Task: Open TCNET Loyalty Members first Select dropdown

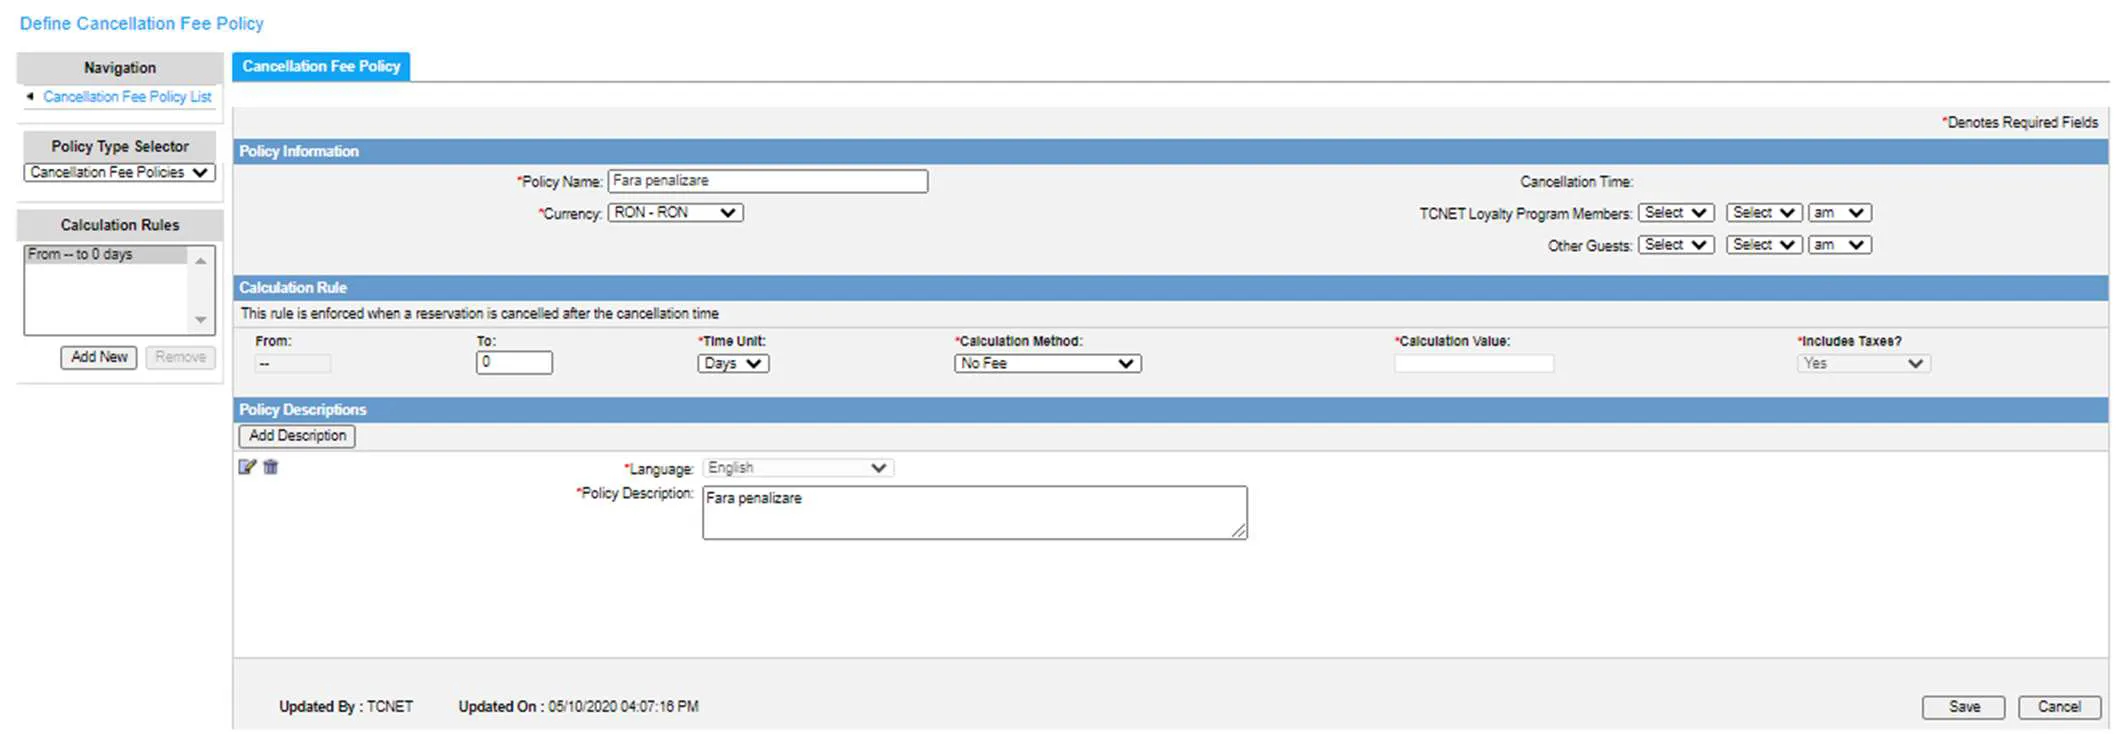Action: (x=1676, y=213)
